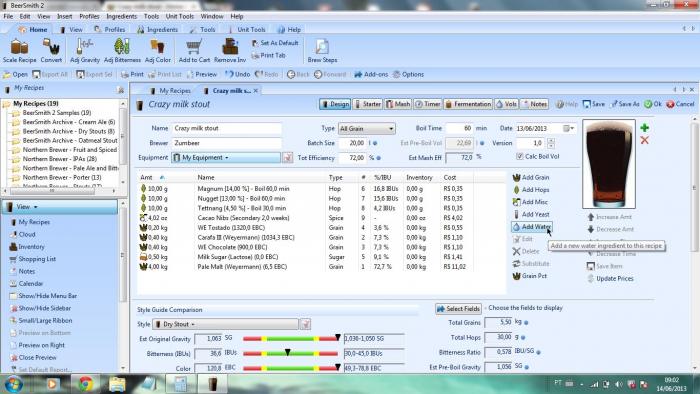Open Inventory in the sidebar view
700x394 pixels.
coord(27,246)
